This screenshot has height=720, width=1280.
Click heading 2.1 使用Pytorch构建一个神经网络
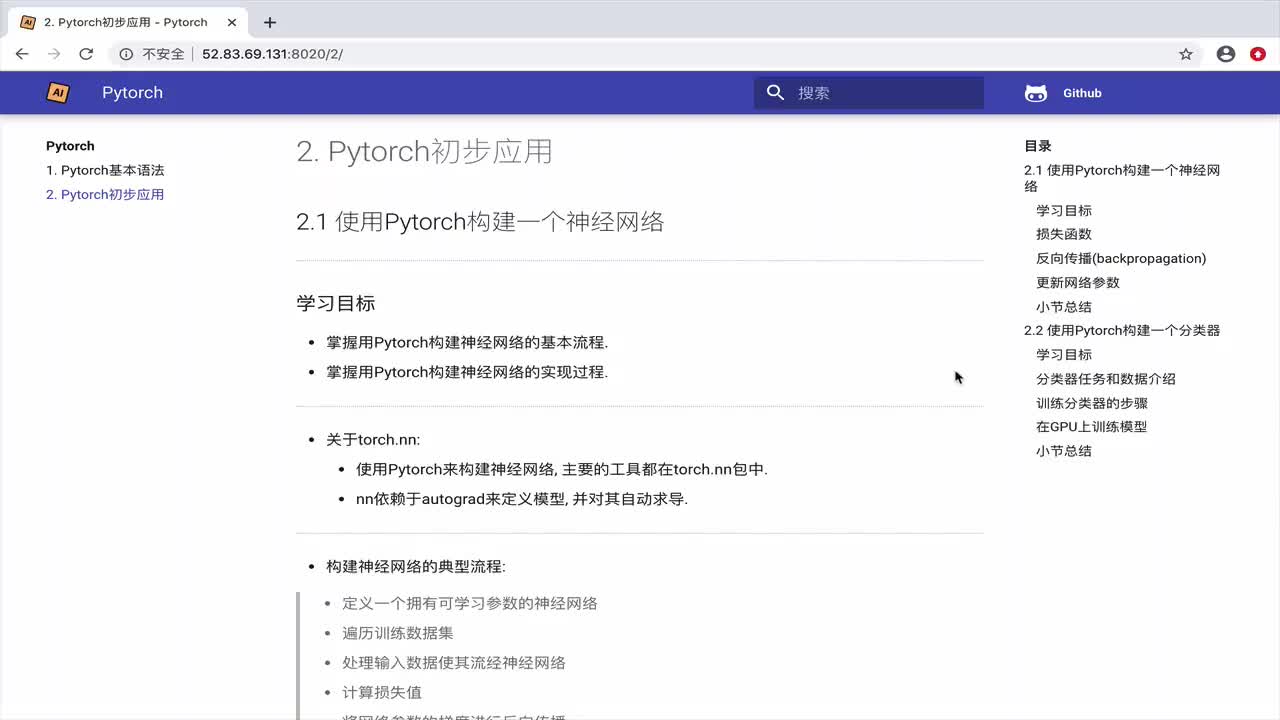[x=480, y=221]
